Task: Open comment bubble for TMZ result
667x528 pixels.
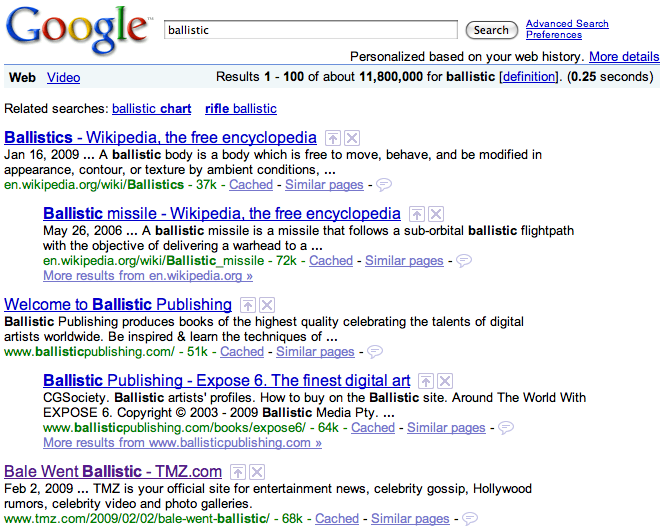Action: [470, 518]
